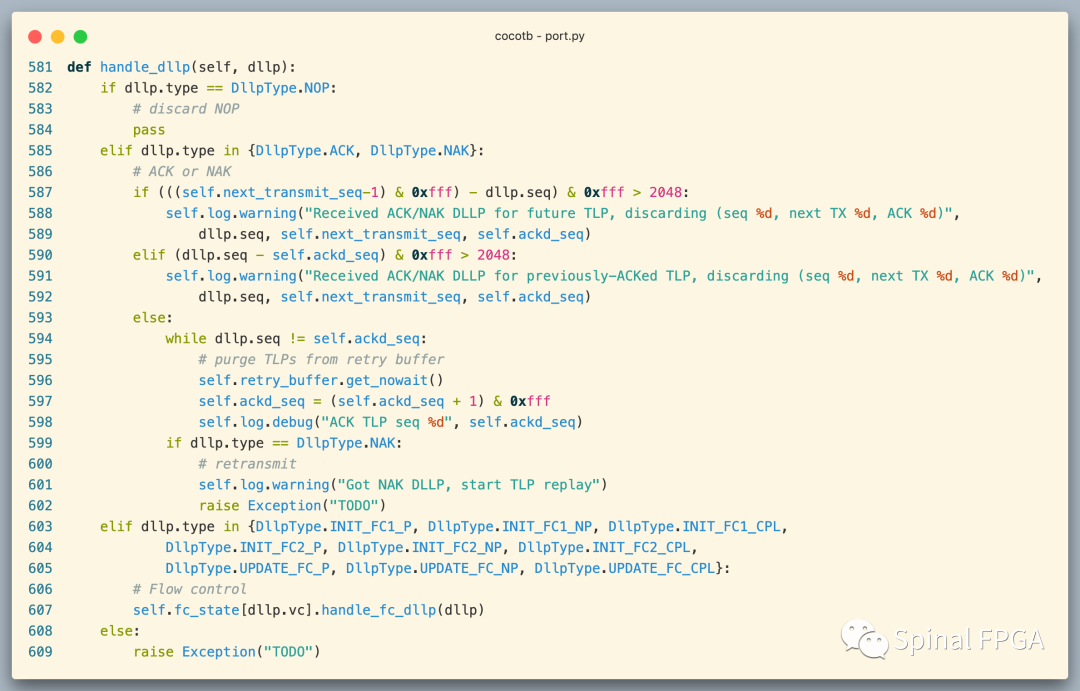Image resolution: width=1080 pixels, height=691 pixels.
Task: Click the comment '# Flow control'
Action: click(x=189, y=589)
